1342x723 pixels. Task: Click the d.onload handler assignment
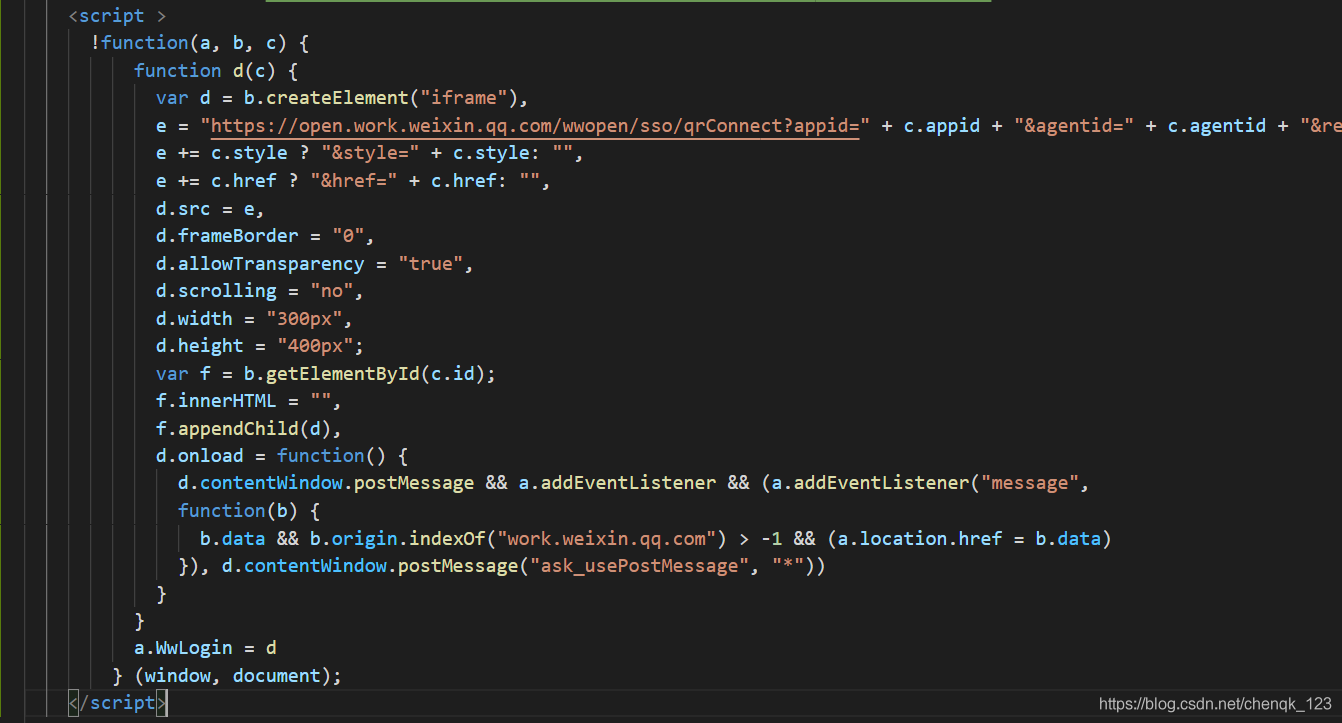pyautogui.click(x=283, y=456)
